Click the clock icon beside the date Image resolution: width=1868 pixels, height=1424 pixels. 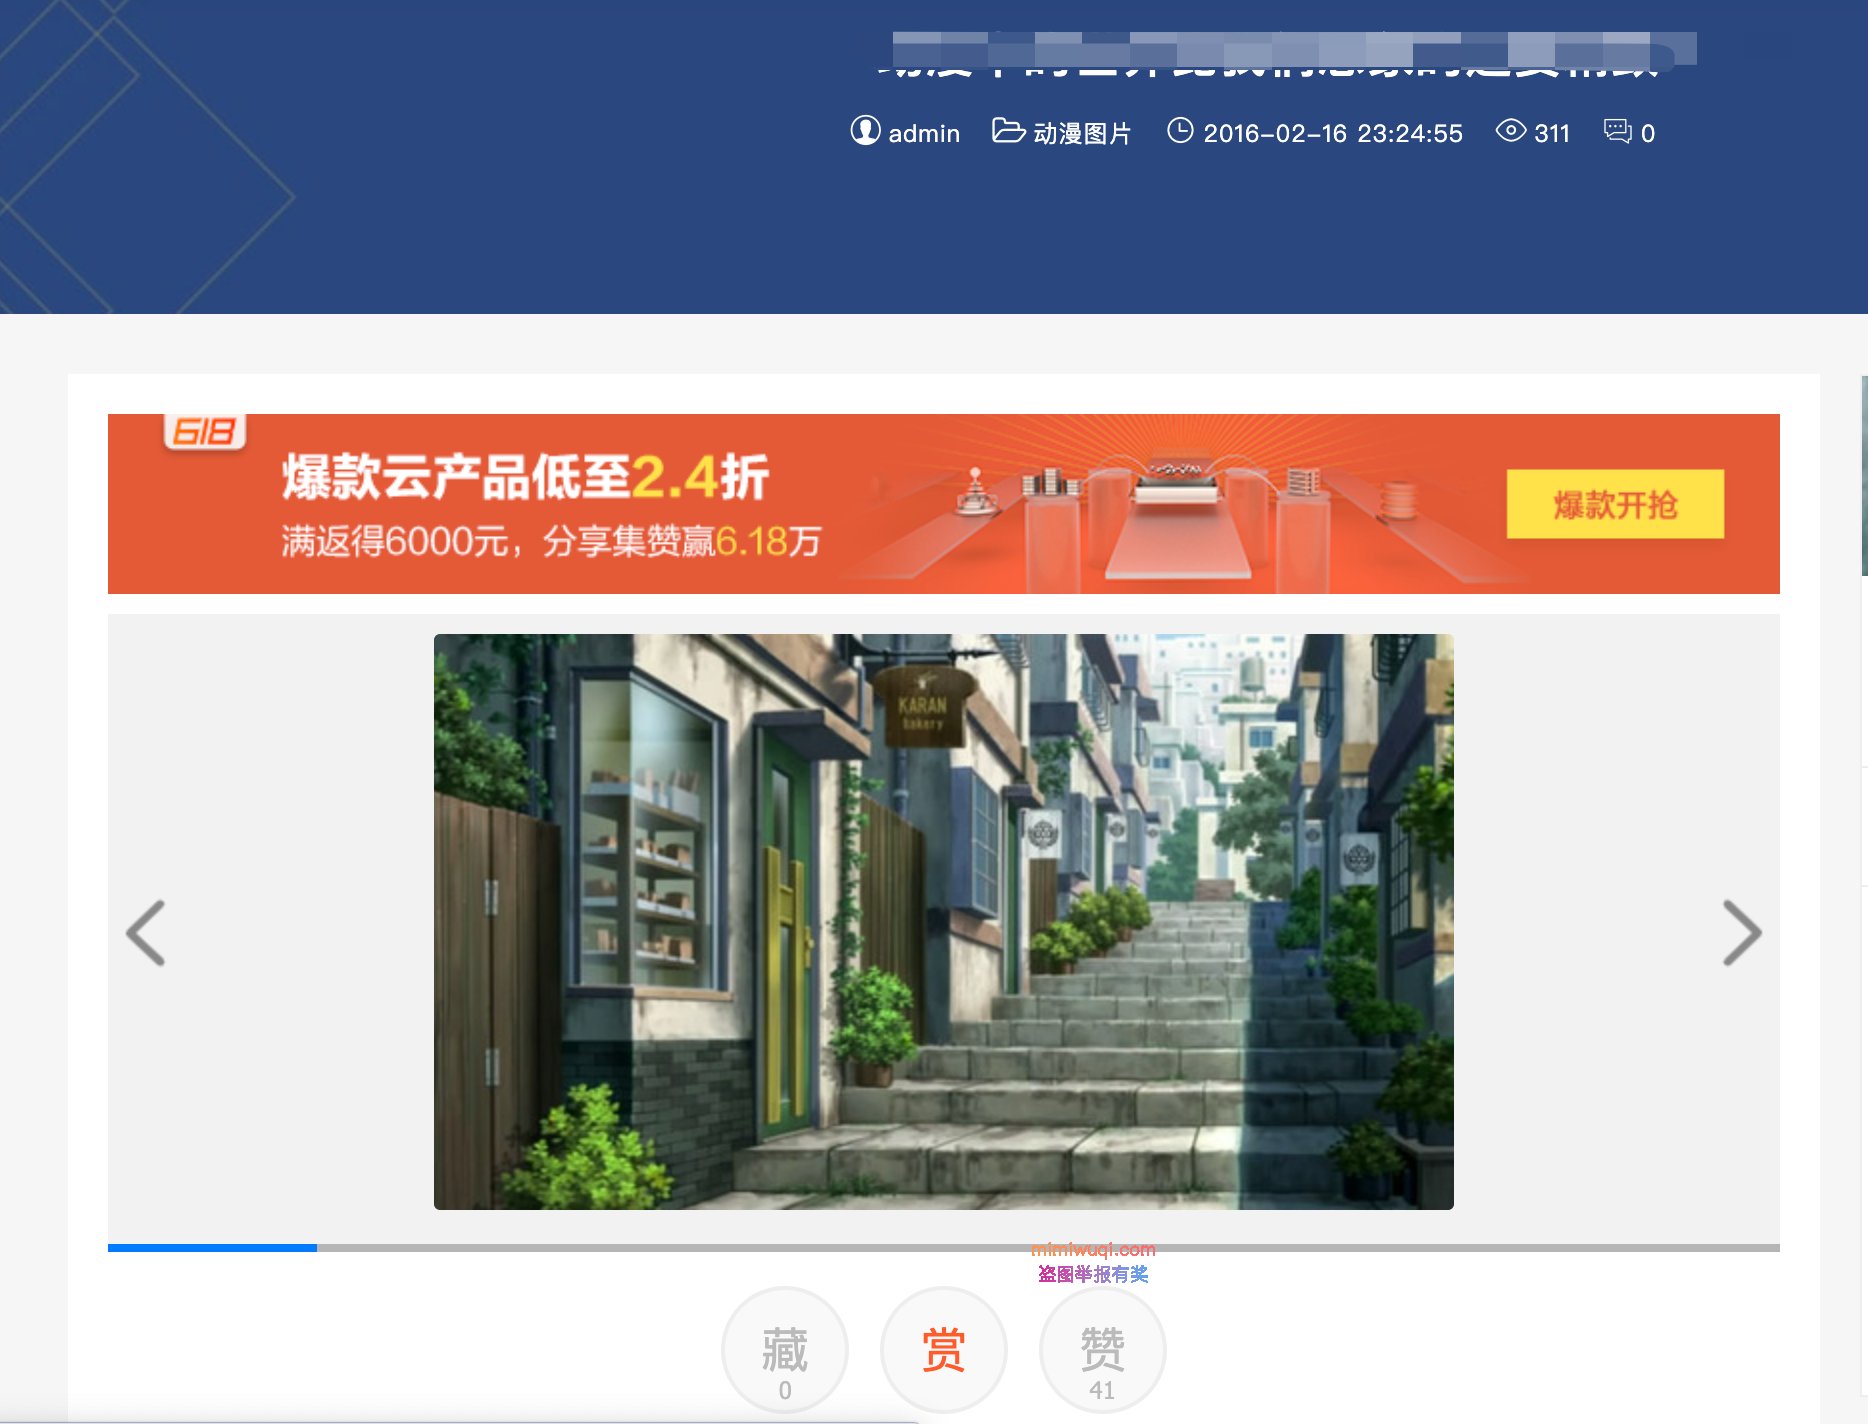click(x=1180, y=131)
